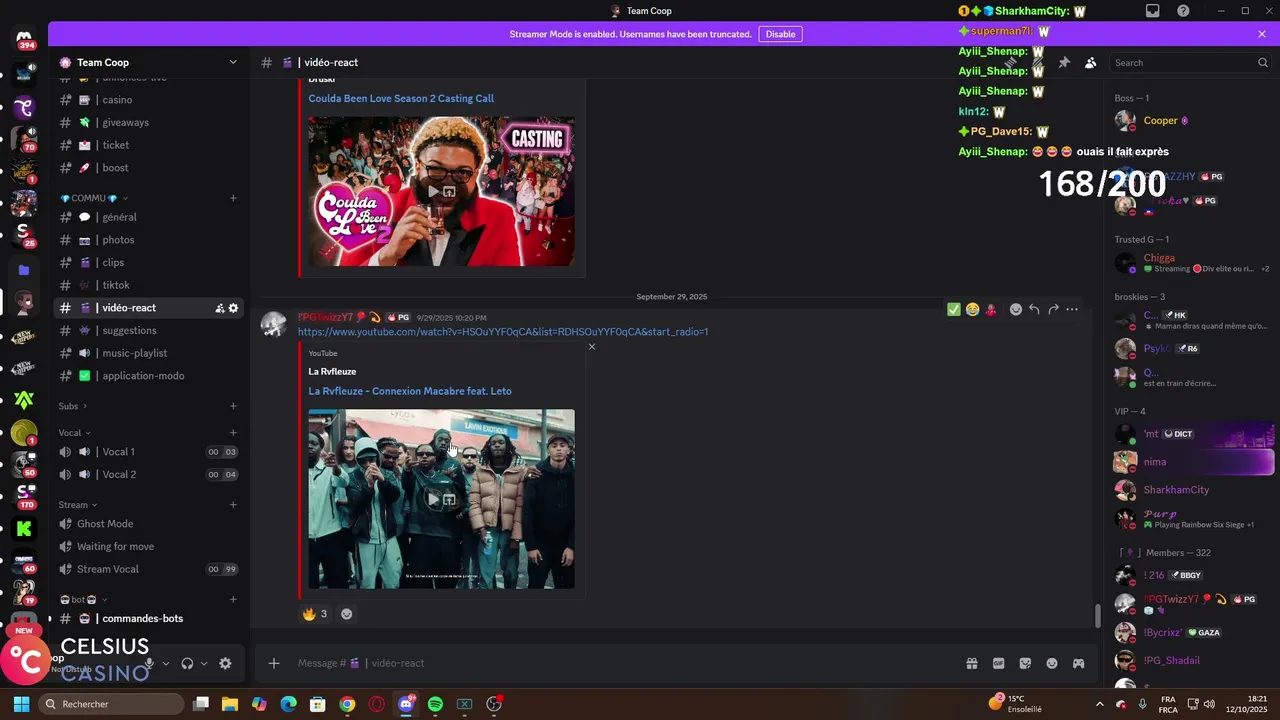The width and height of the screenshot is (1280, 720).
Task: Open User Settings gear
Action: pyautogui.click(x=225, y=663)
